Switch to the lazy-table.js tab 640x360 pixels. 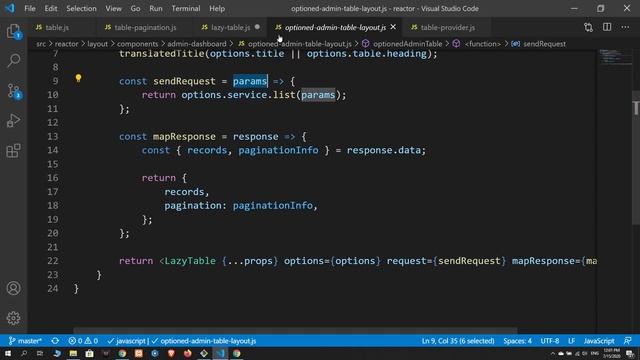[x=231, y=27]
